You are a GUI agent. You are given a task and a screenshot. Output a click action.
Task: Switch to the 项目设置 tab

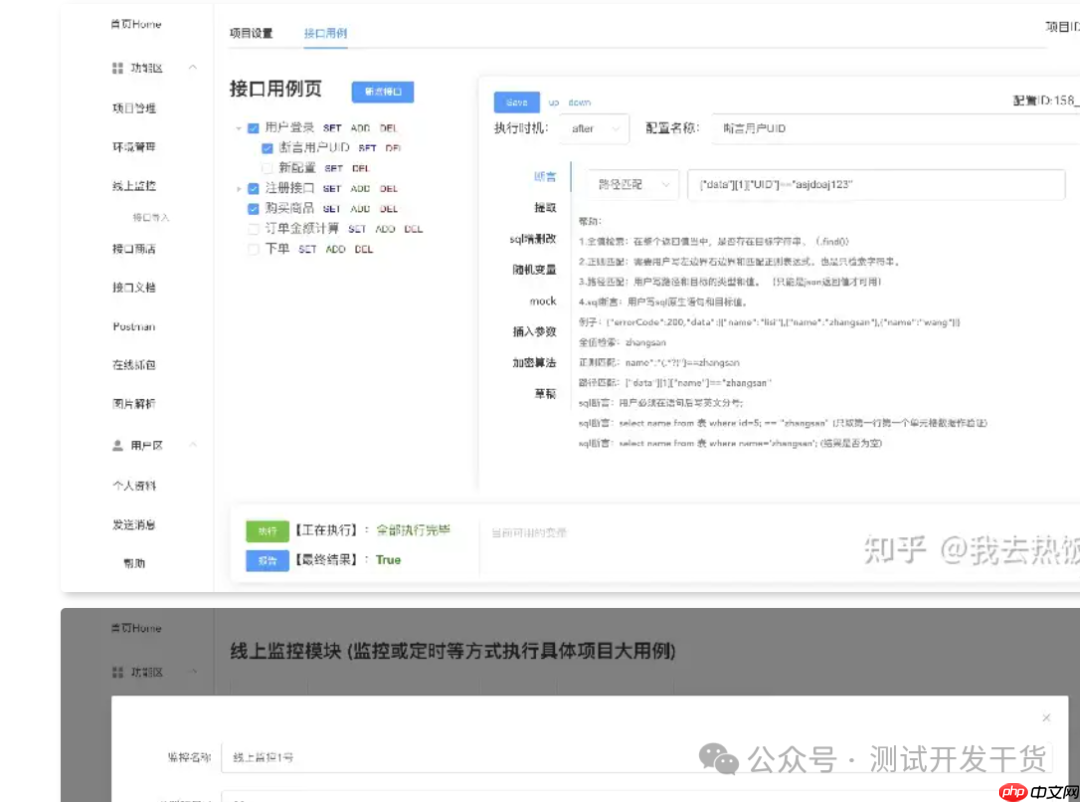click(x=251, y=33)
